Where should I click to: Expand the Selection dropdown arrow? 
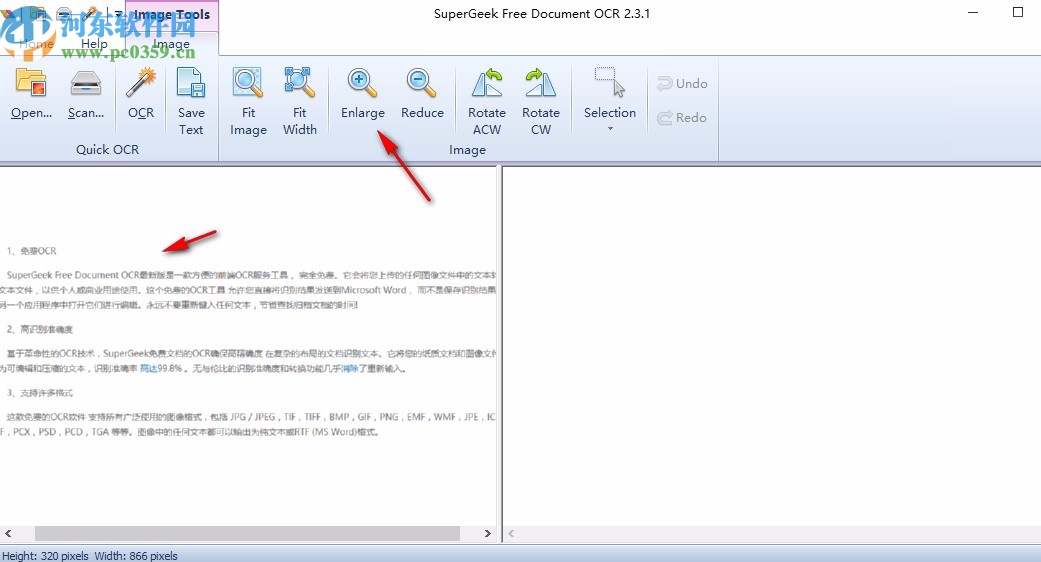point(610,129)
